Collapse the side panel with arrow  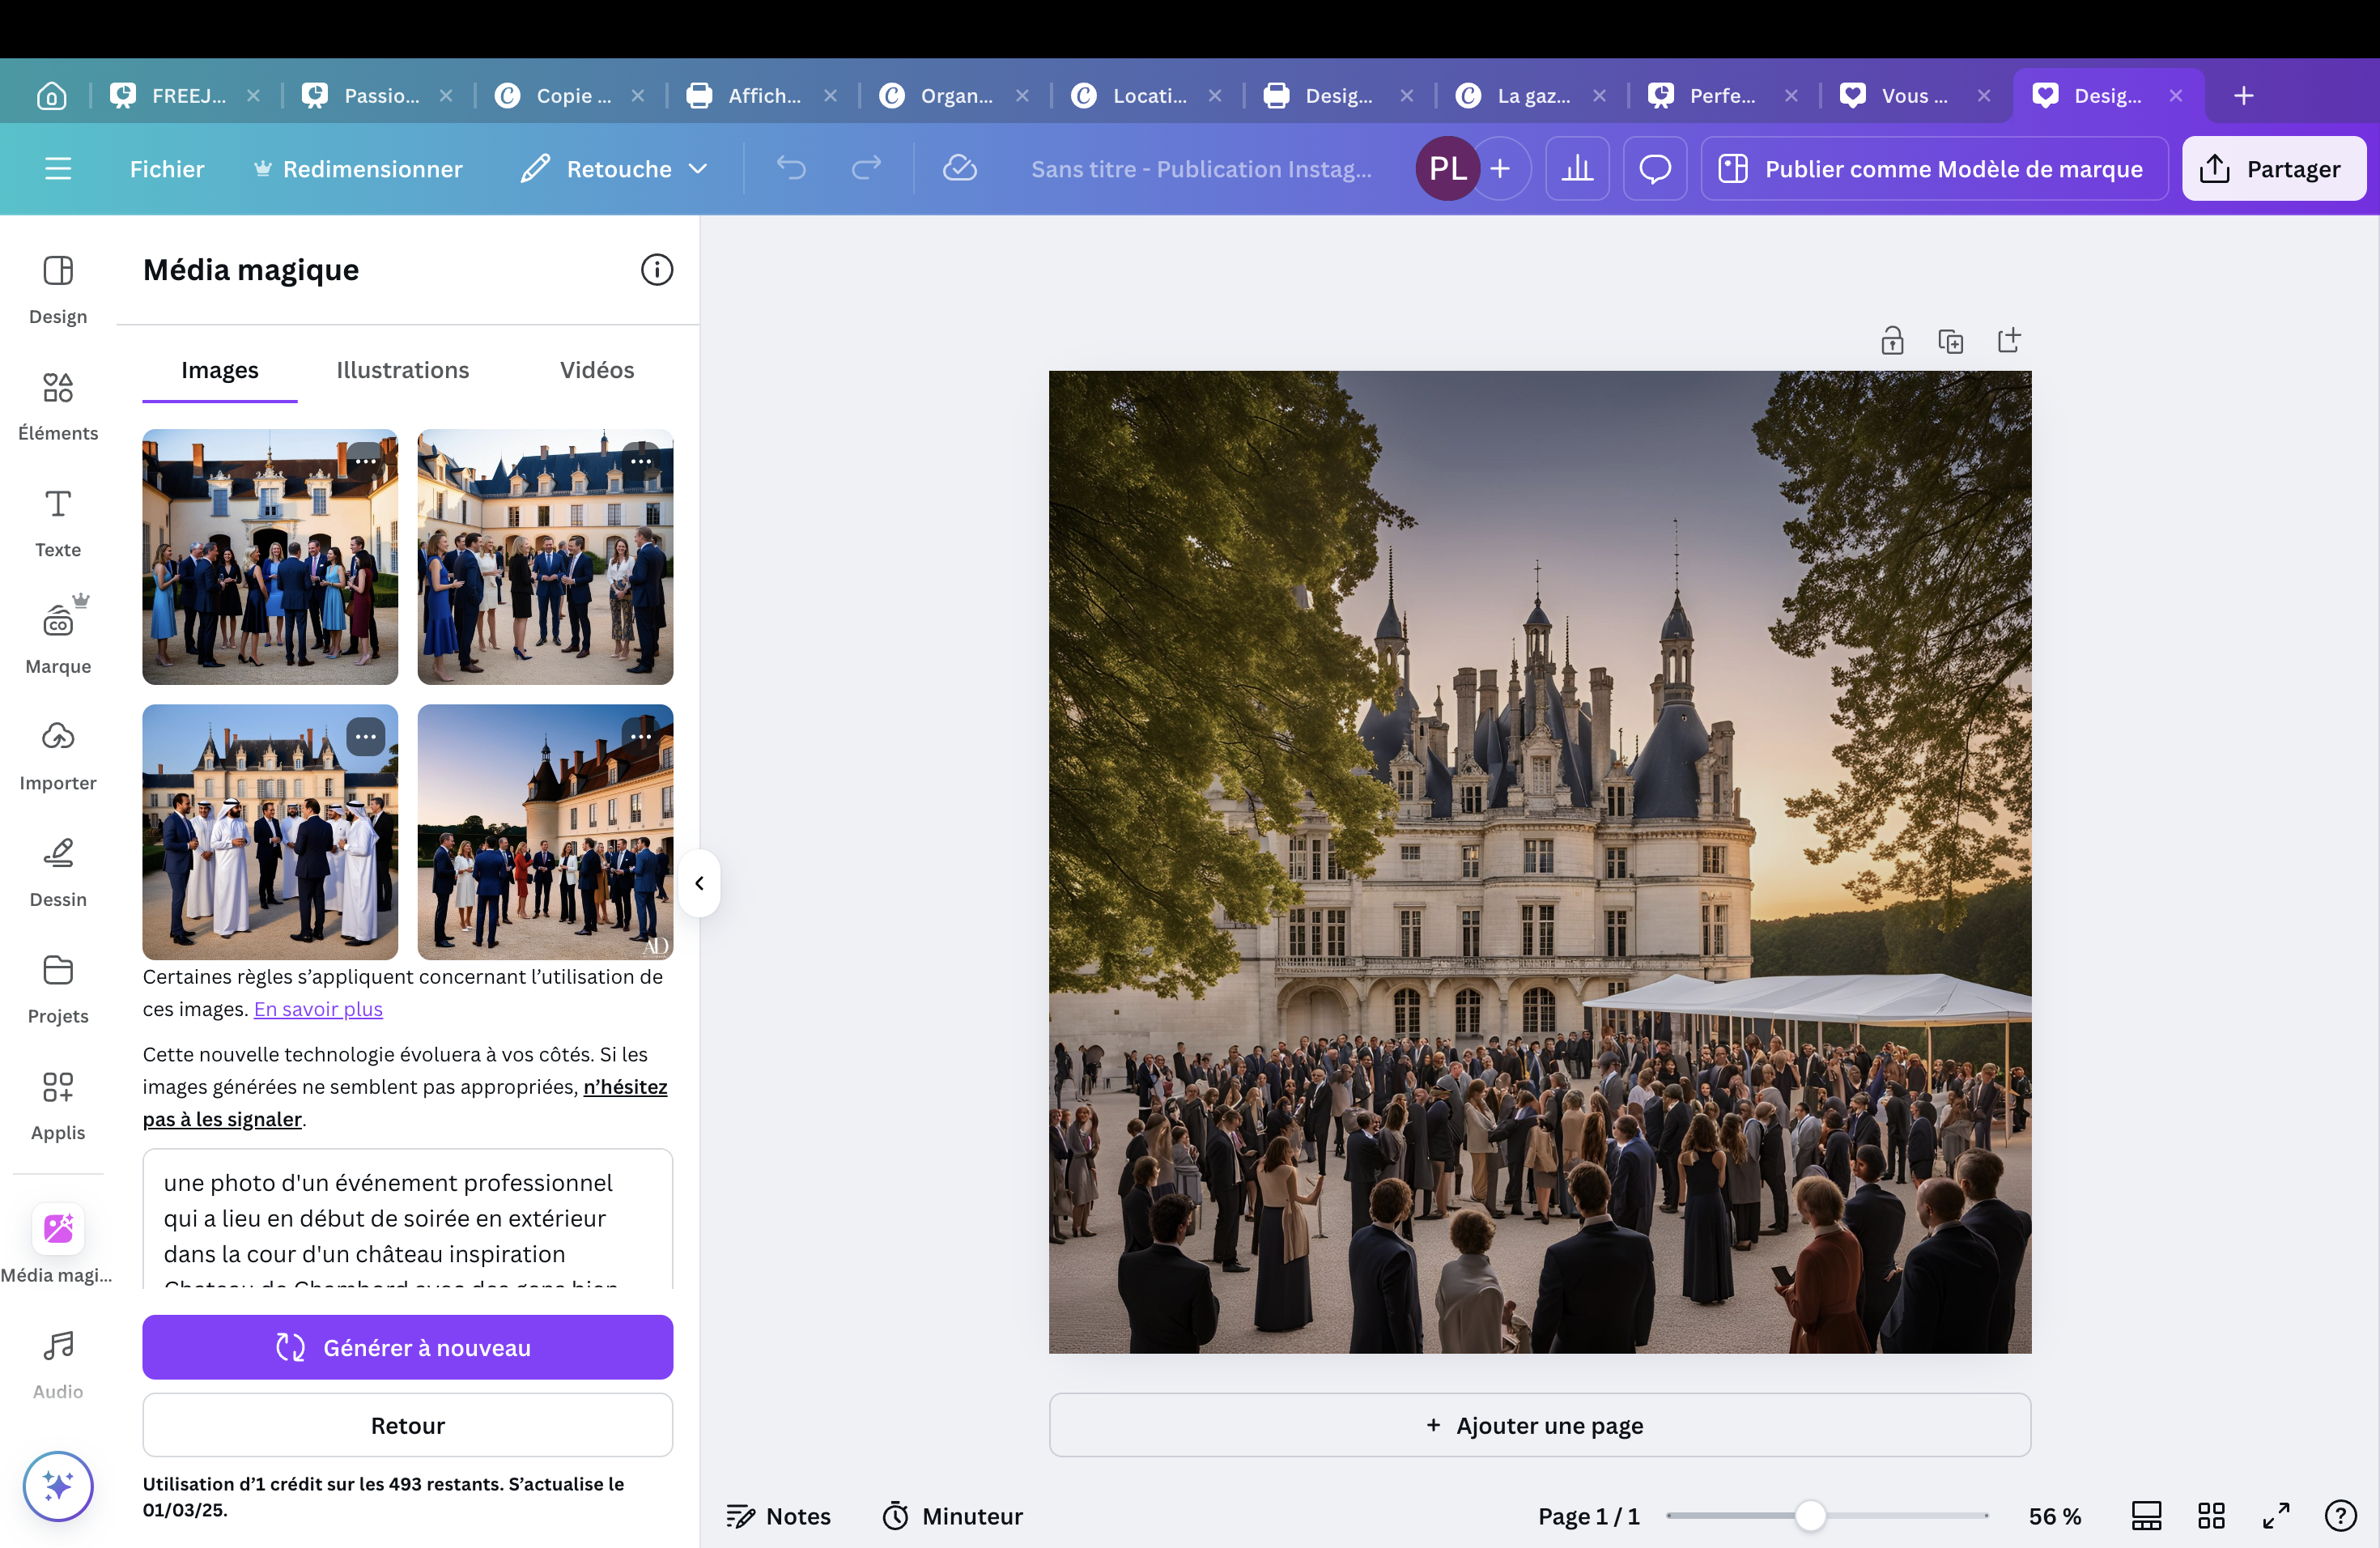pyautogui.click(x=699, y=883)
